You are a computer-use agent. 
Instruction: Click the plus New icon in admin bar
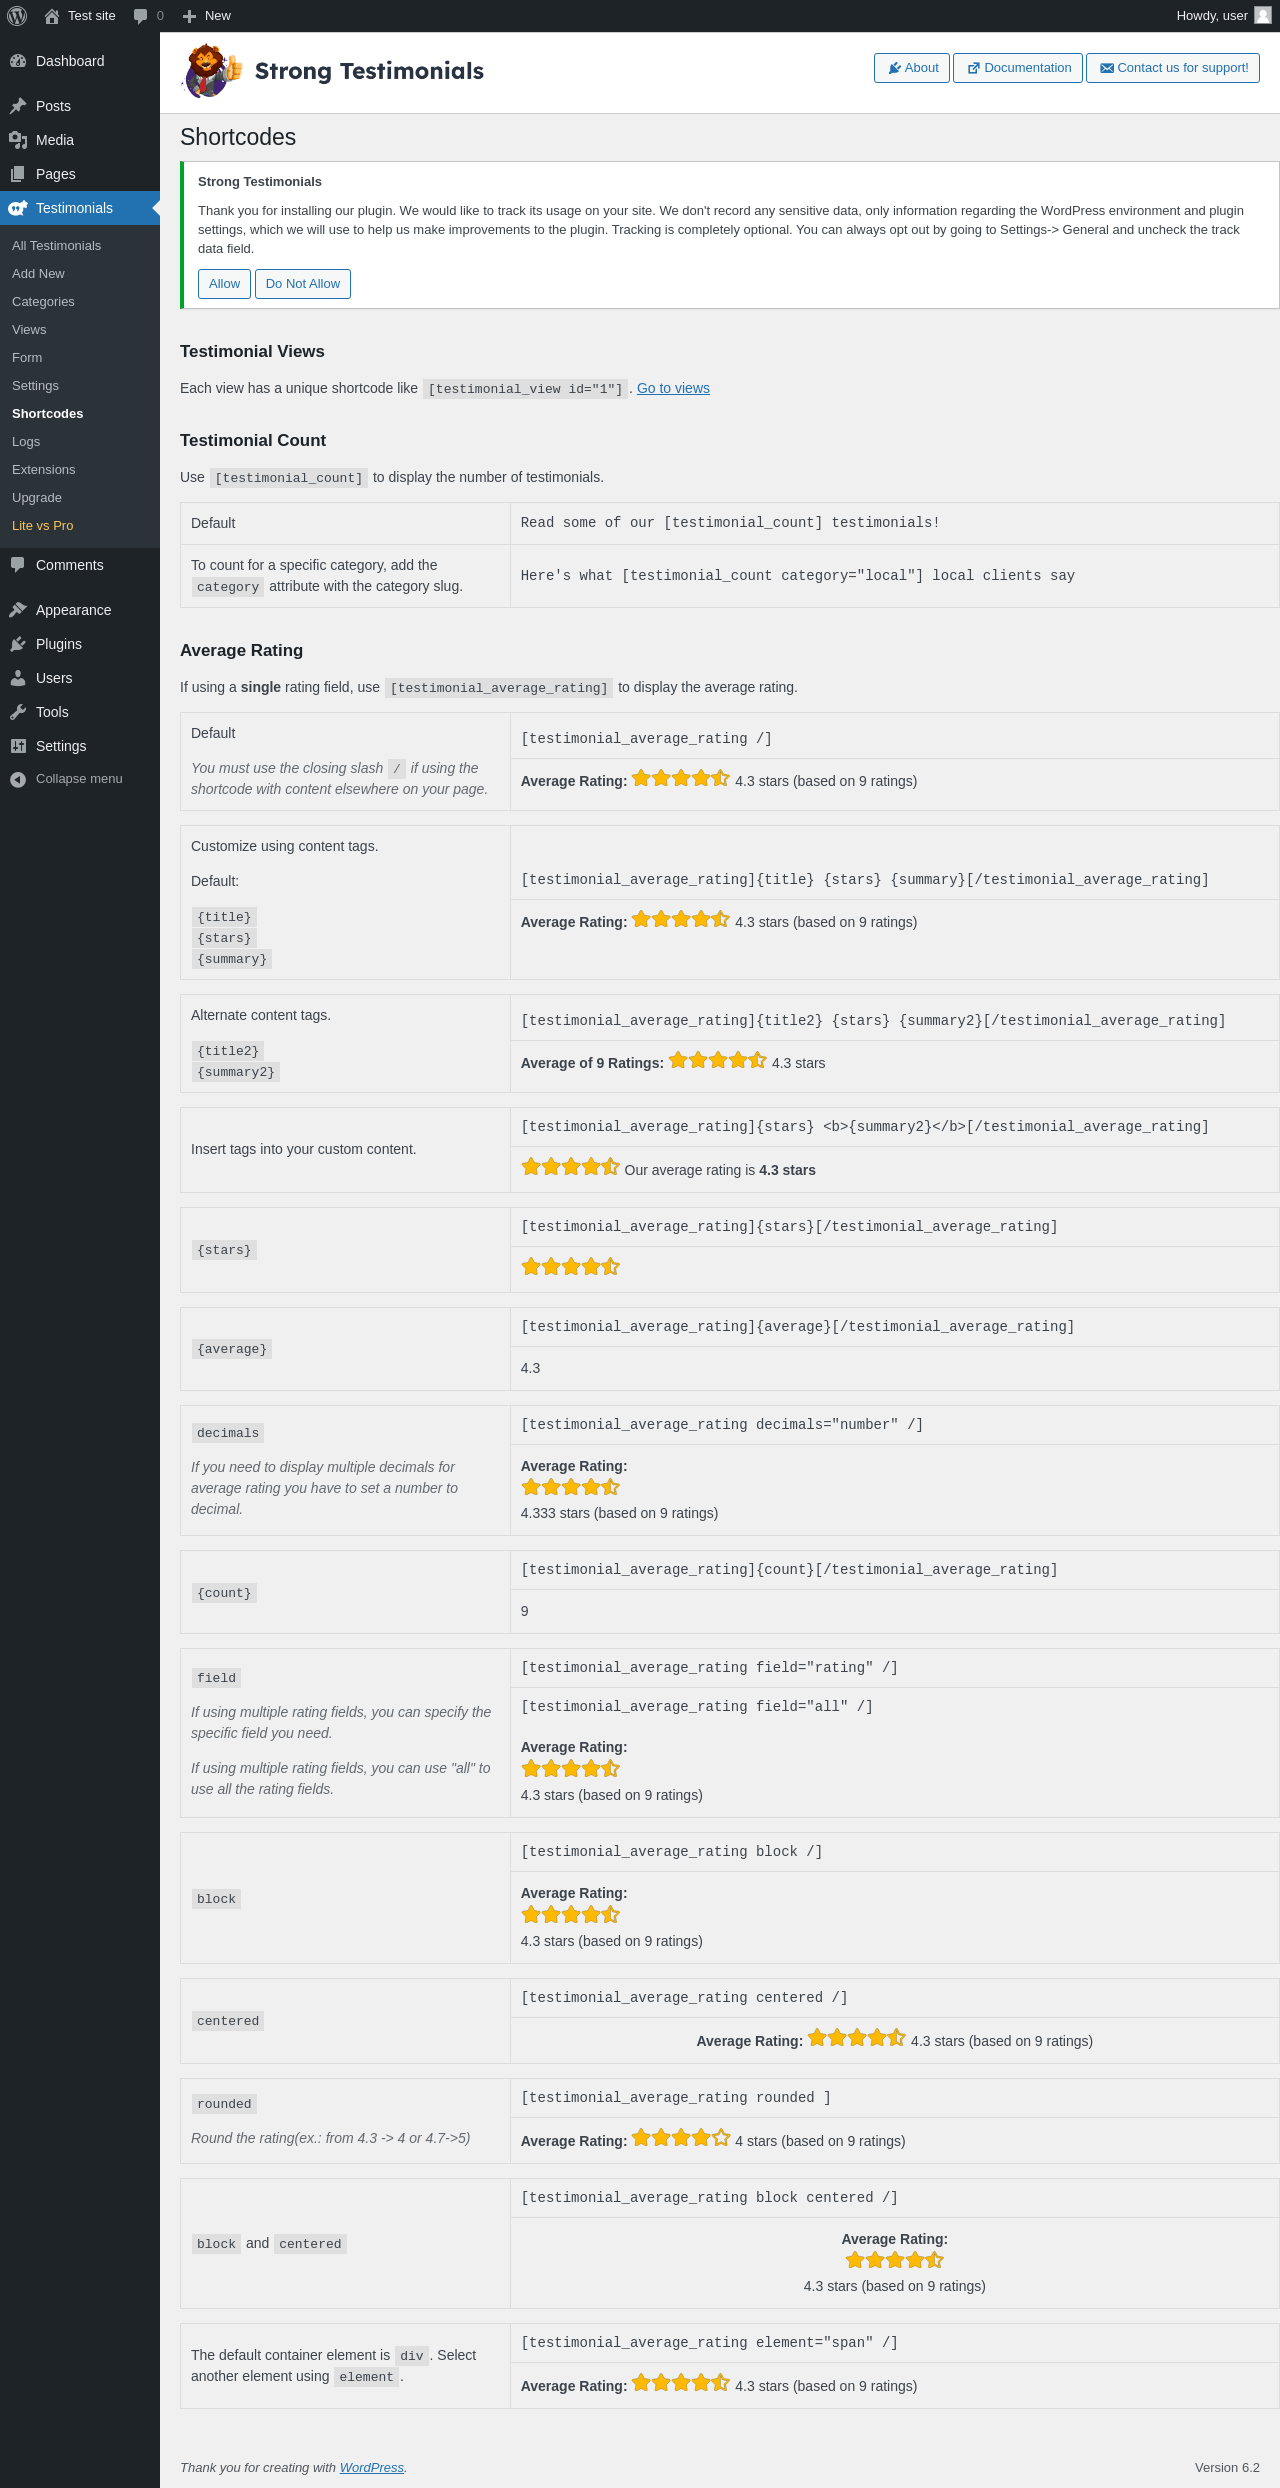(189, 16)
